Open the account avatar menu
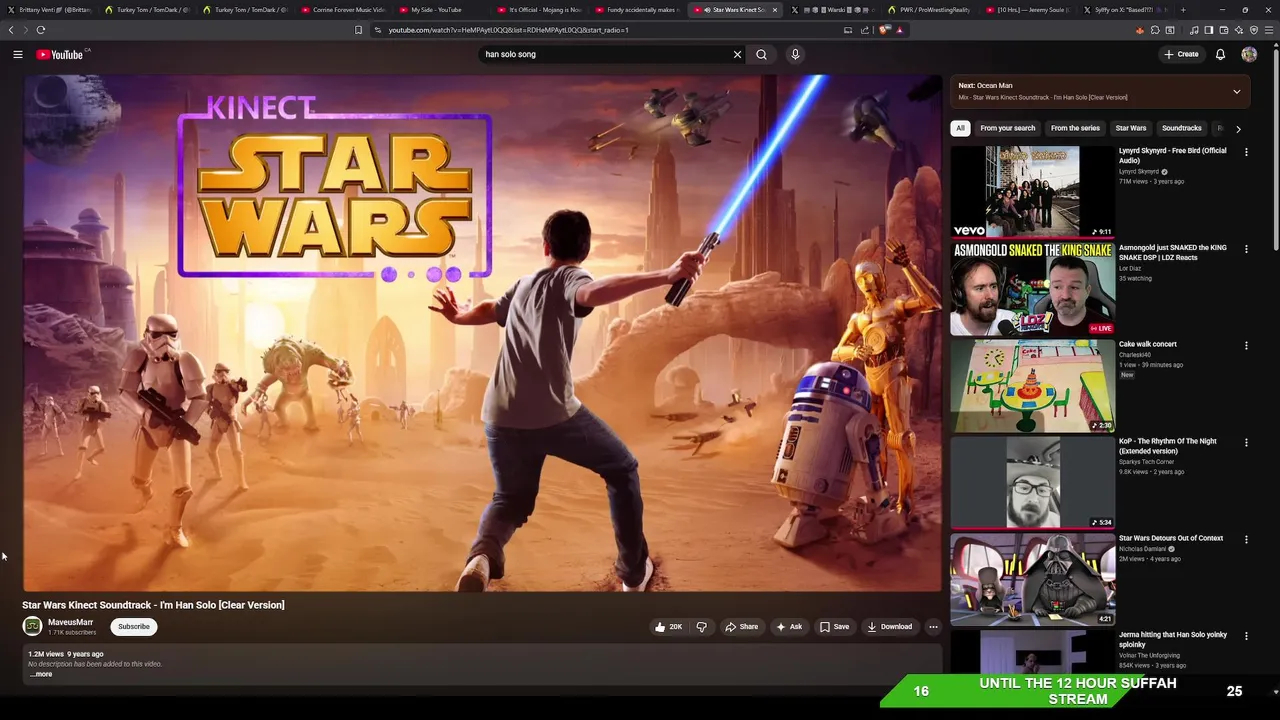 click(1249, 54)
